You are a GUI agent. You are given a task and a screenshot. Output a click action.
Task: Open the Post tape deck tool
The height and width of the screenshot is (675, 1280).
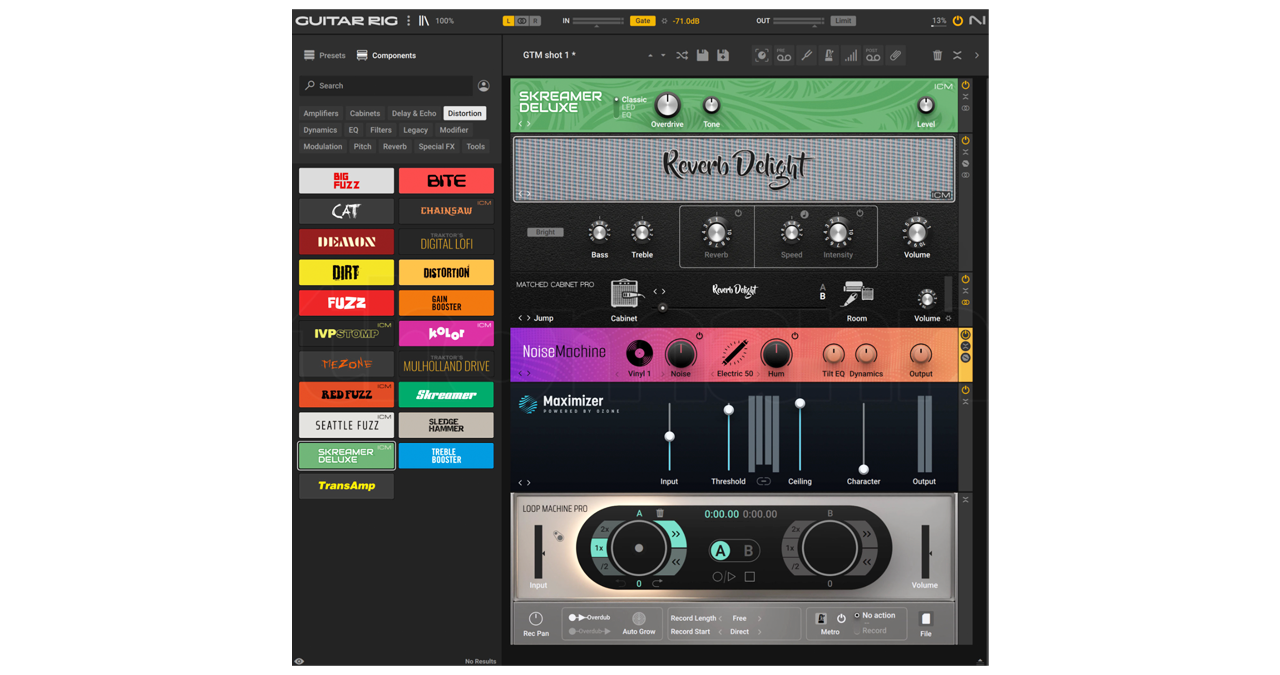click(873, 56)
